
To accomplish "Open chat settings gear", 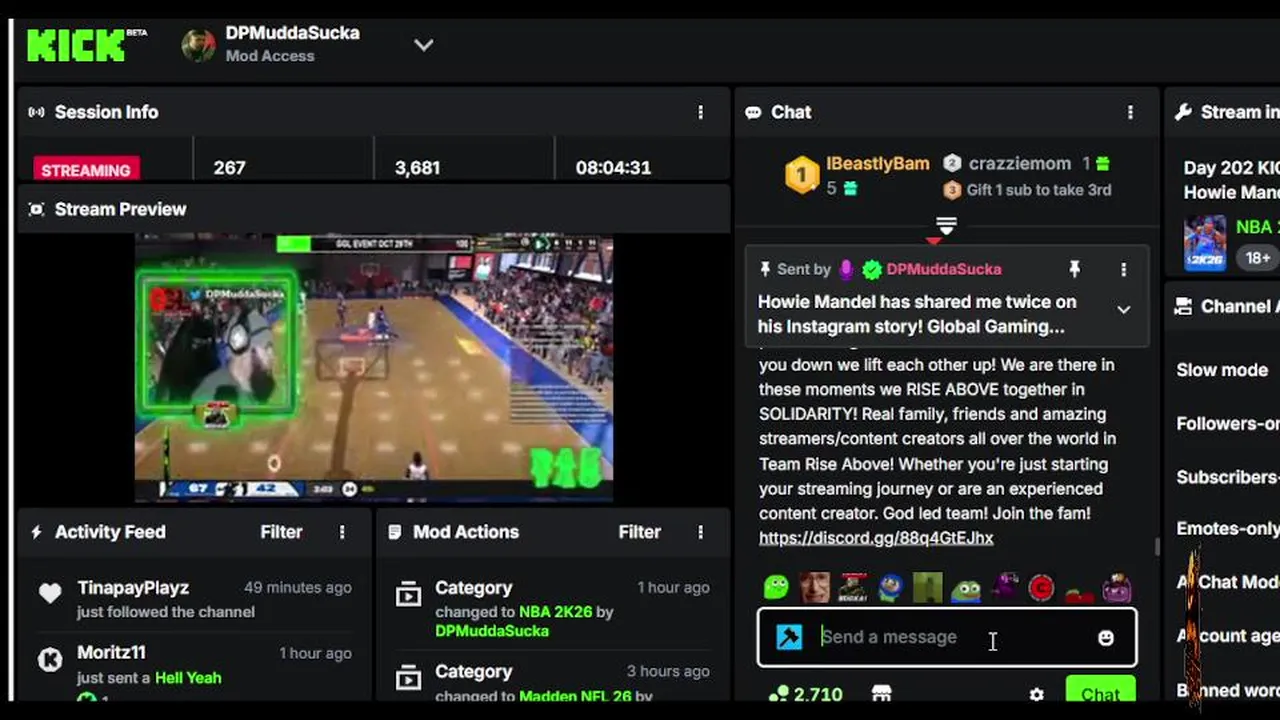I will (x=1036, y=694).
